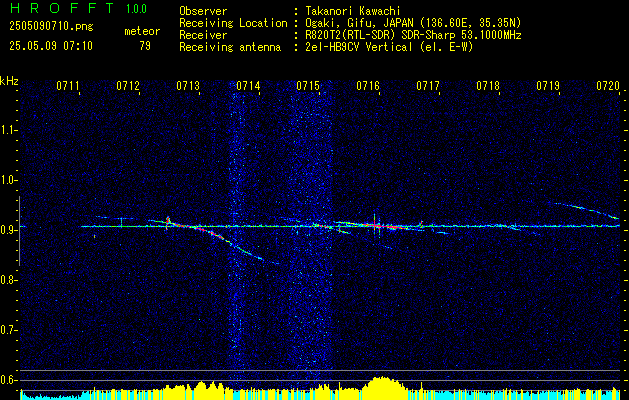Viewport: 629px width, 400px height.
Task: Click the yellow power peak below 0716
Action: (384, 387)
